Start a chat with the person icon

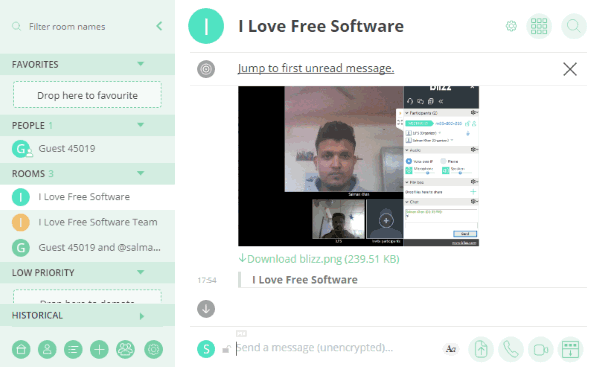(x=47, y=349)
